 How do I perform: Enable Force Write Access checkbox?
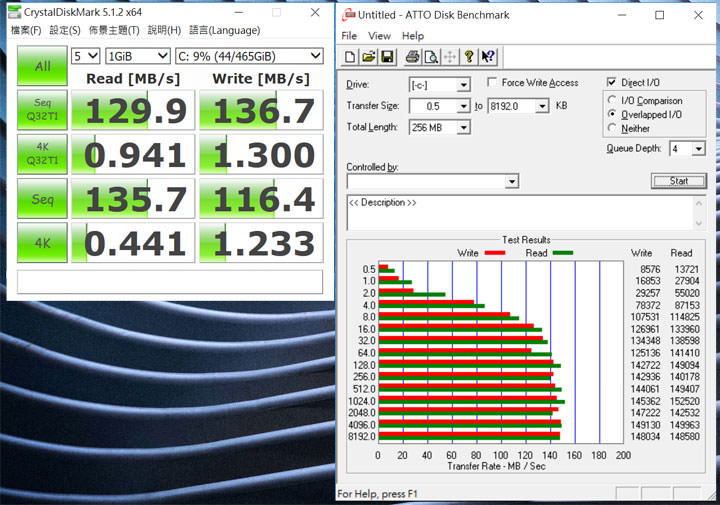(493, 83)
